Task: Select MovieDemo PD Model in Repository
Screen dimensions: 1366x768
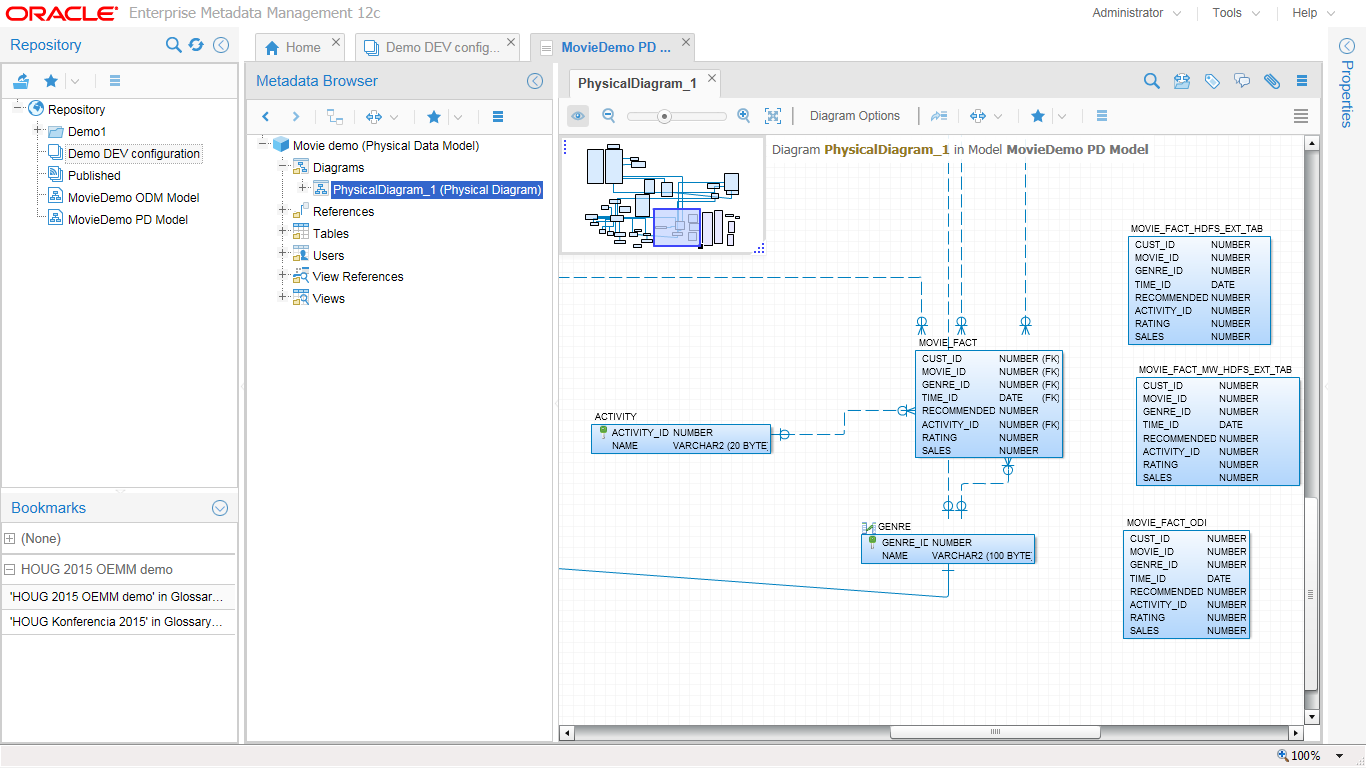Action: point(127,219)
